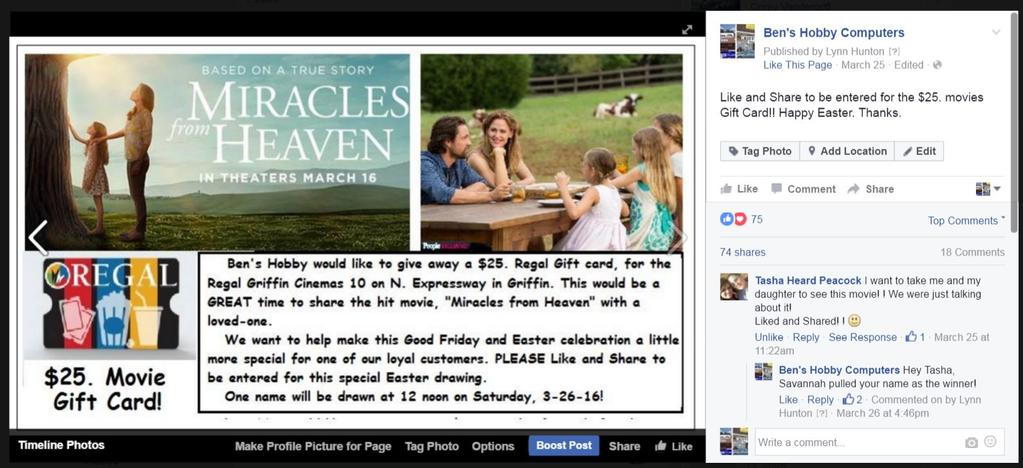Click globe privacy icon near Edited

tap(938, 65)
